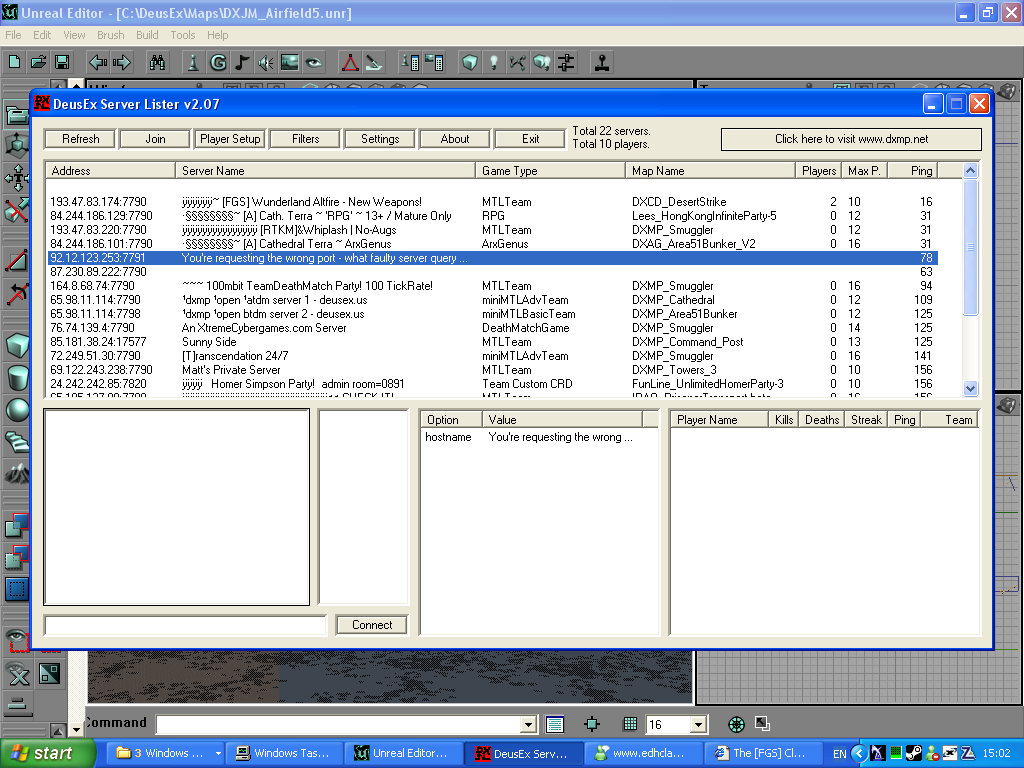Click the Refresh server list button
This screenshot has width=1024, height=768.
(80, 138)
